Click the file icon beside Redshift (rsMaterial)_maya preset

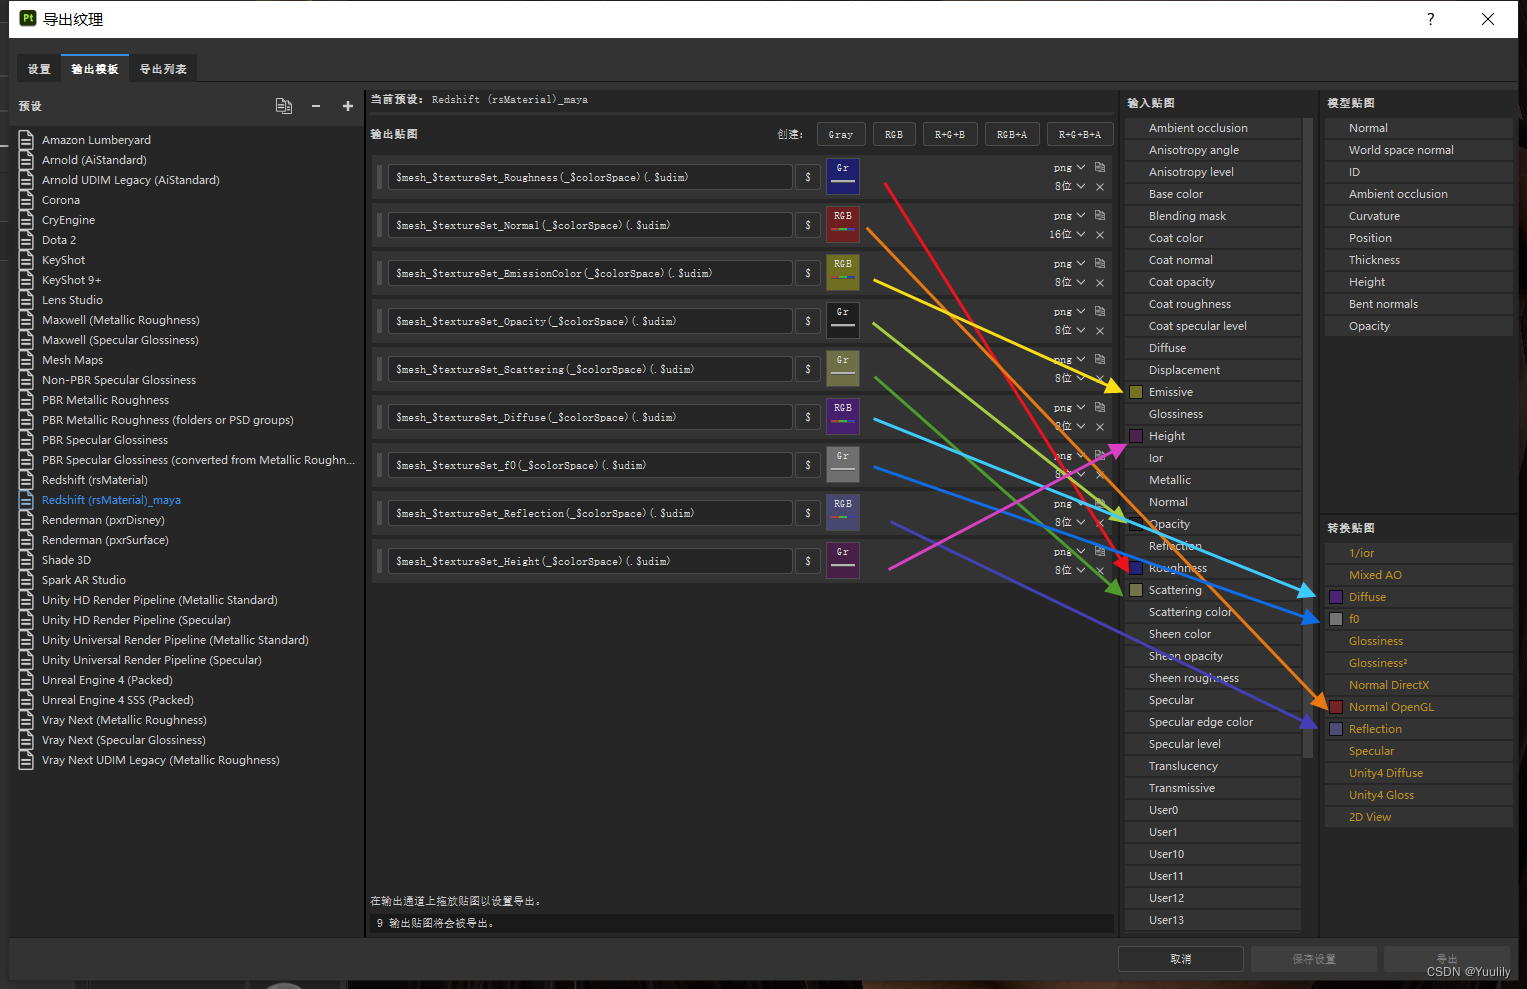(26, 500)
